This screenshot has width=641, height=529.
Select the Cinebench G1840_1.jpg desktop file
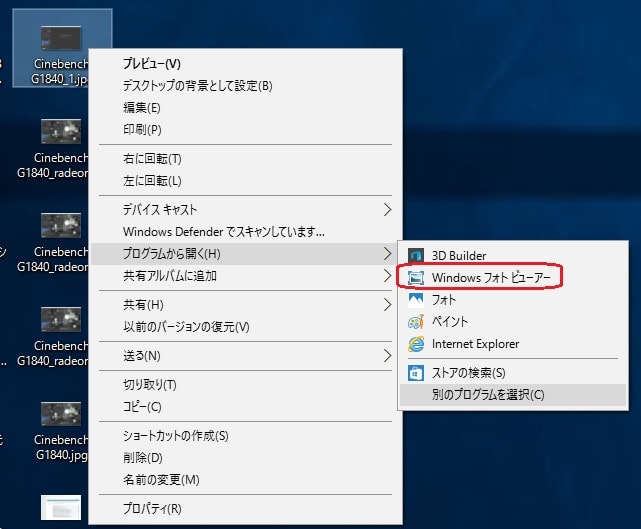tap(62, 48)
